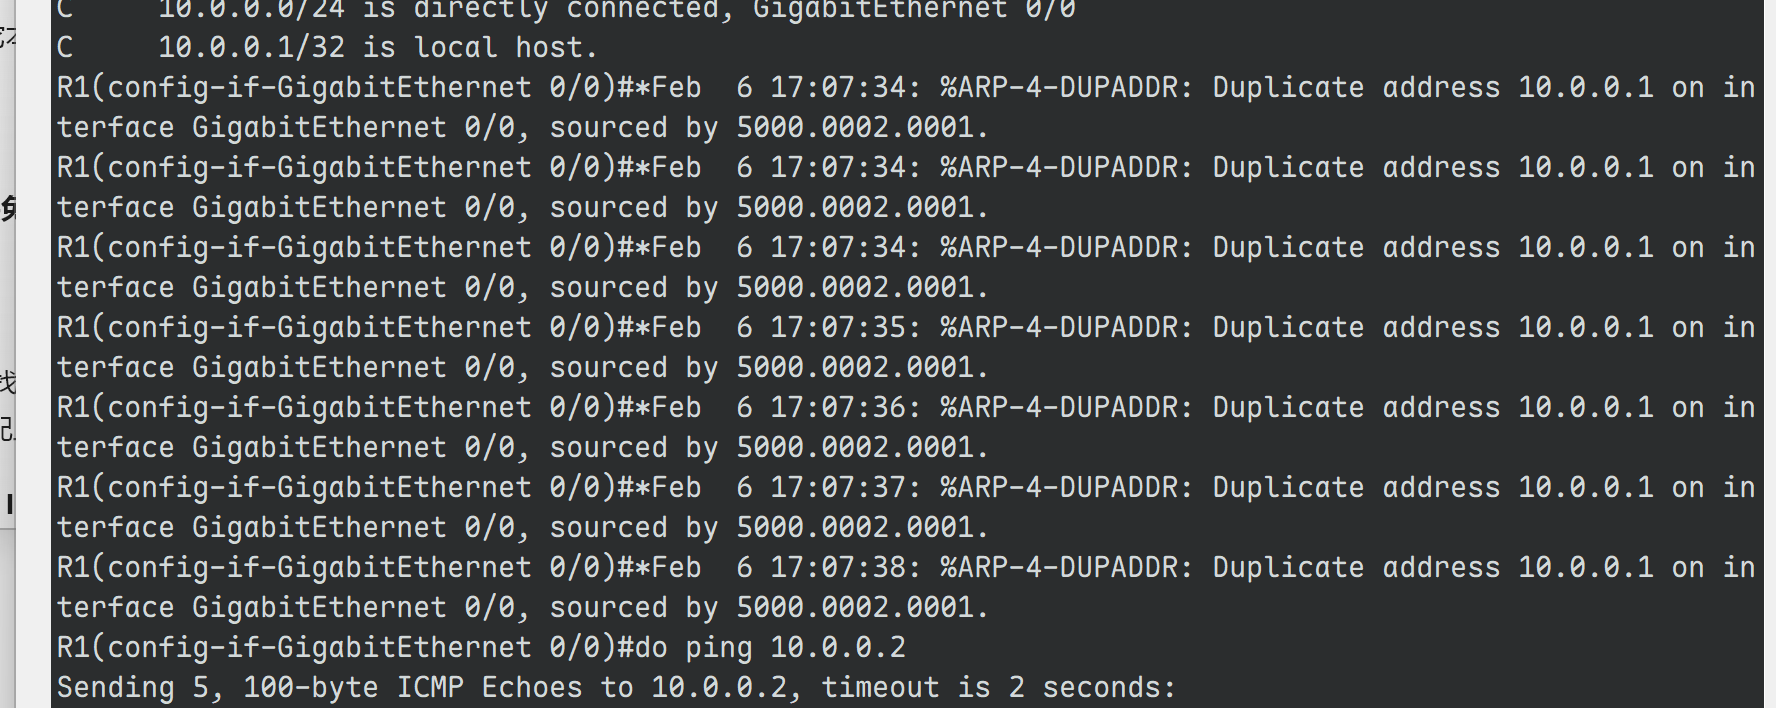
Task: Click the 'do ping 10.0.0.2' command text
Action: point(769,648)
